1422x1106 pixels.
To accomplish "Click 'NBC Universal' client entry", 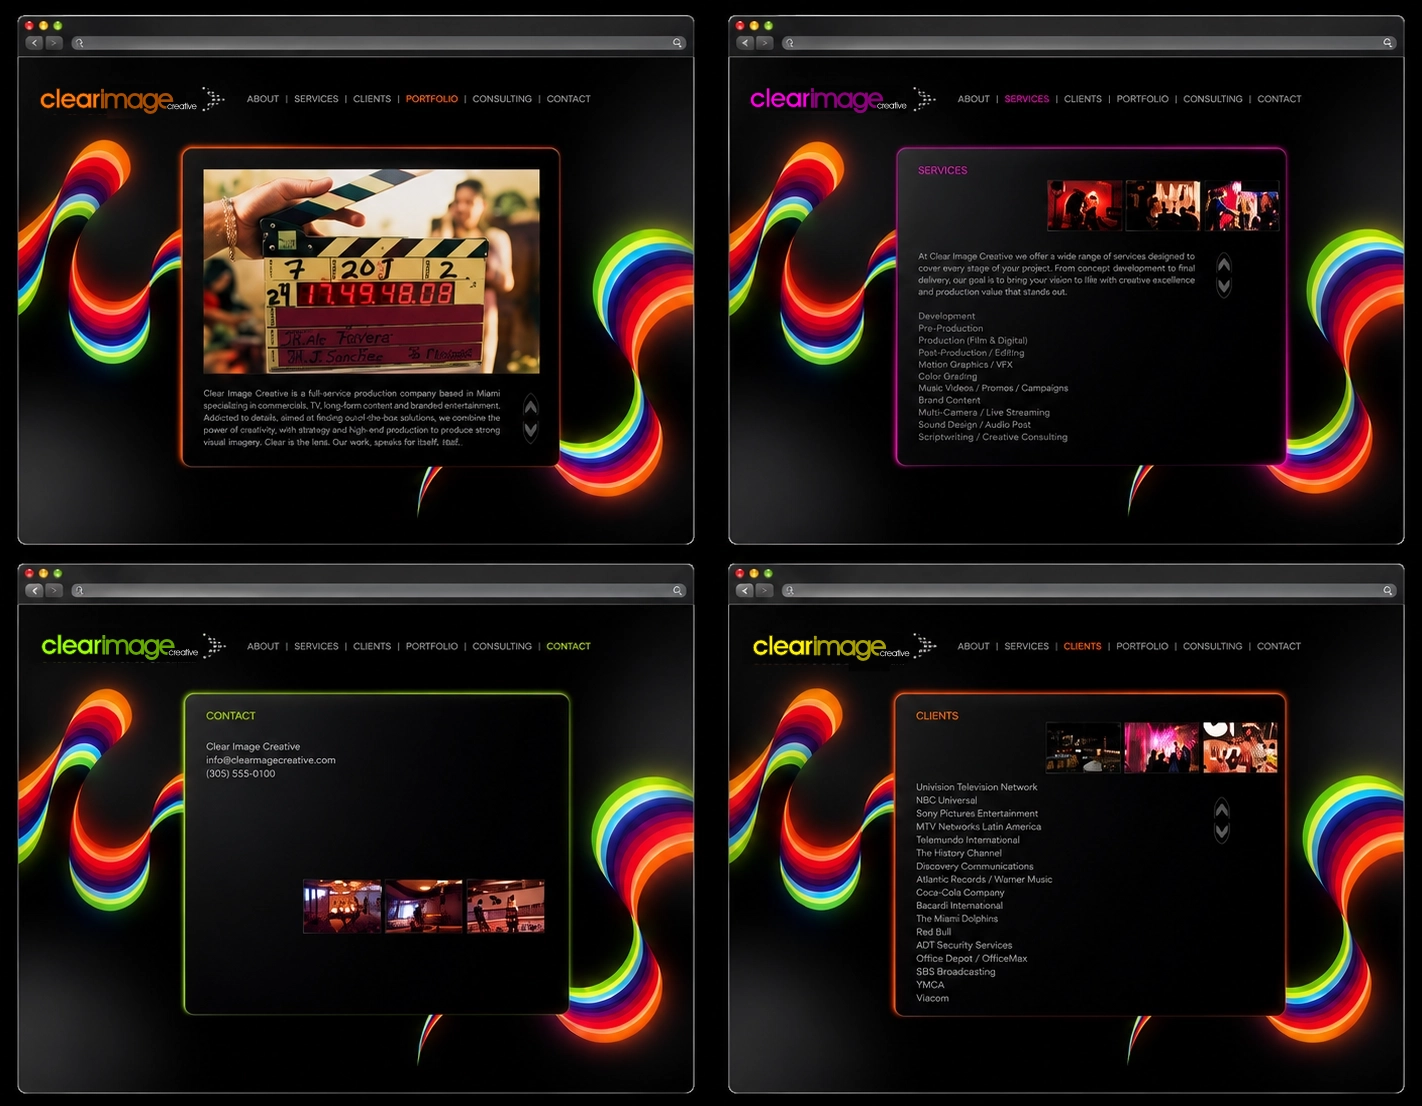I will [x=946, y=800].
